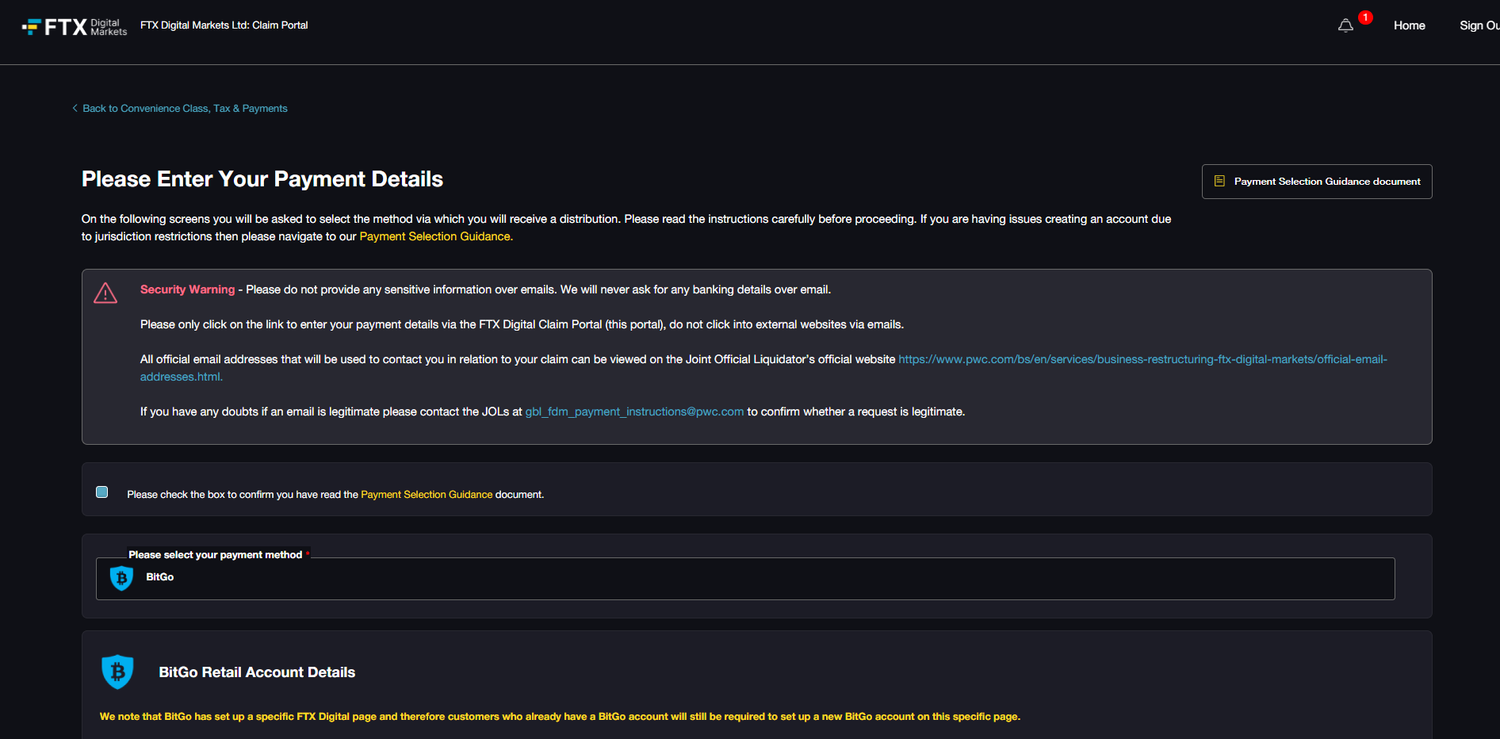Click the BitGo shield icon in payment method field
The image size is (1500, 739).
121,578
